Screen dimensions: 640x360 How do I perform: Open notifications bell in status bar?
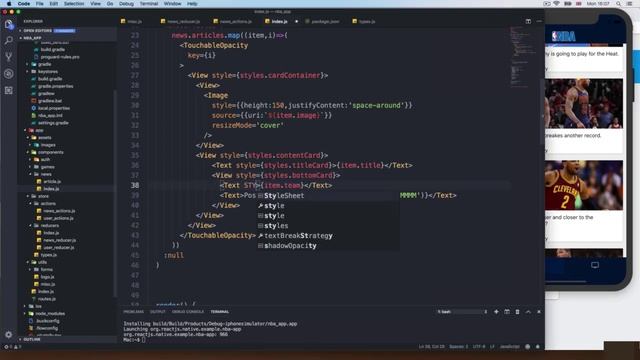click(x=538, y=347)
